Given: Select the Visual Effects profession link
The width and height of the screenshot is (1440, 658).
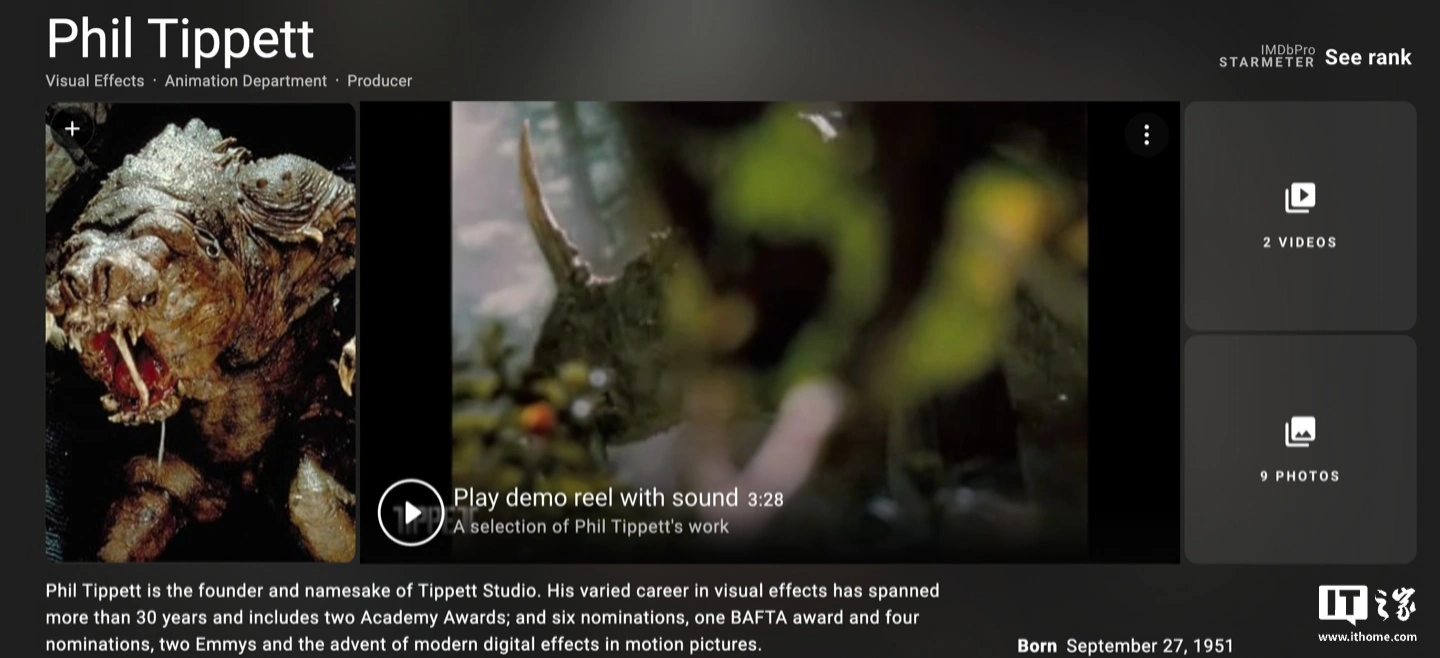Looking at the screenshot, I should pos(95,81).
